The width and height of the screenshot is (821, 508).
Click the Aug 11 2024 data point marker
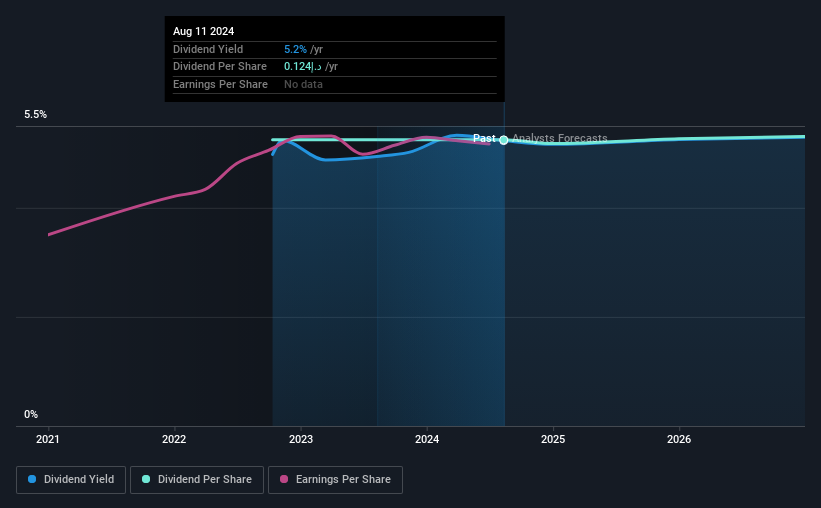coord(504,140)
